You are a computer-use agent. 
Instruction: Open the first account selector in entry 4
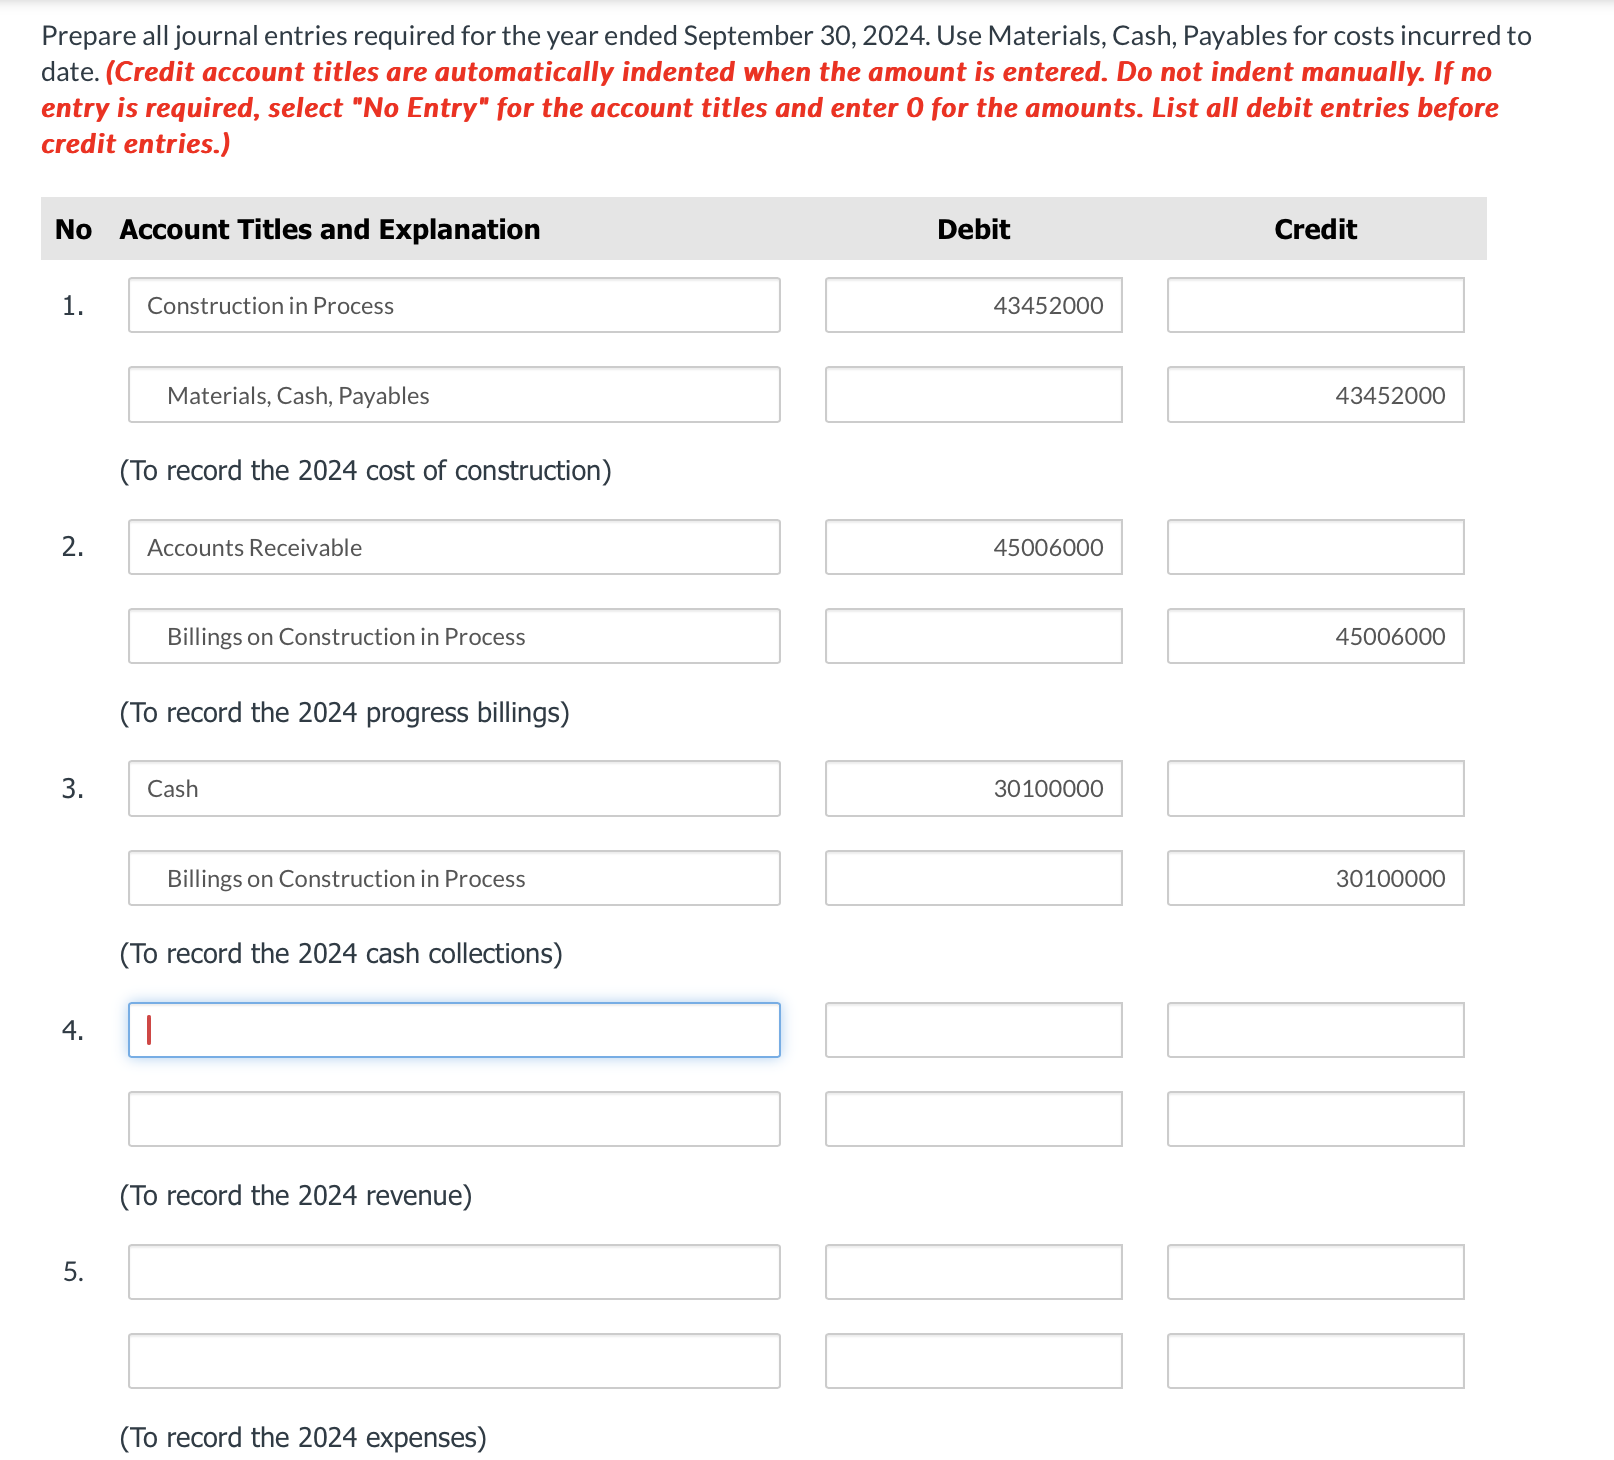(x=453, y=1029)
